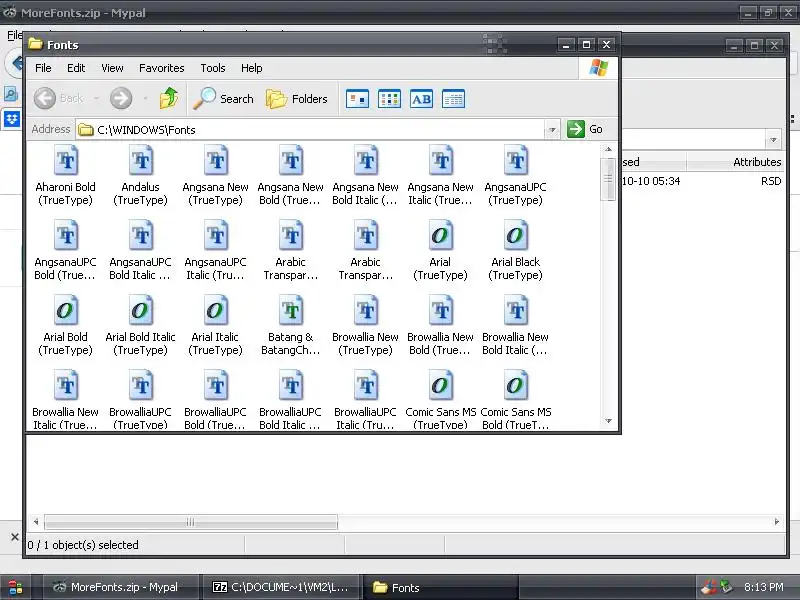Image resolution: width=800 pixels, height=600 pixels.
Task: Click right arrow of horizontal scrollbar
Action: [777, 522]
